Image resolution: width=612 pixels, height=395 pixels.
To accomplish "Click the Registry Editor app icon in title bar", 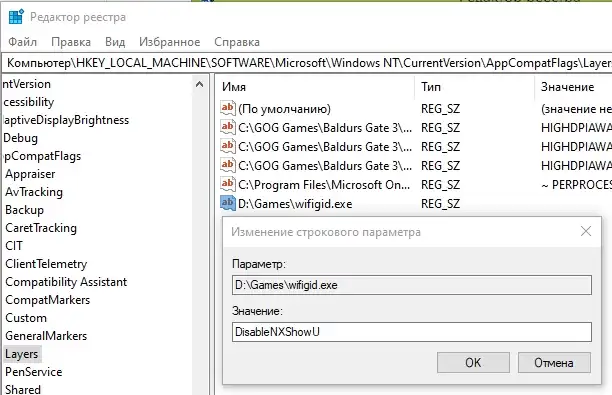I will coord(16,17).
